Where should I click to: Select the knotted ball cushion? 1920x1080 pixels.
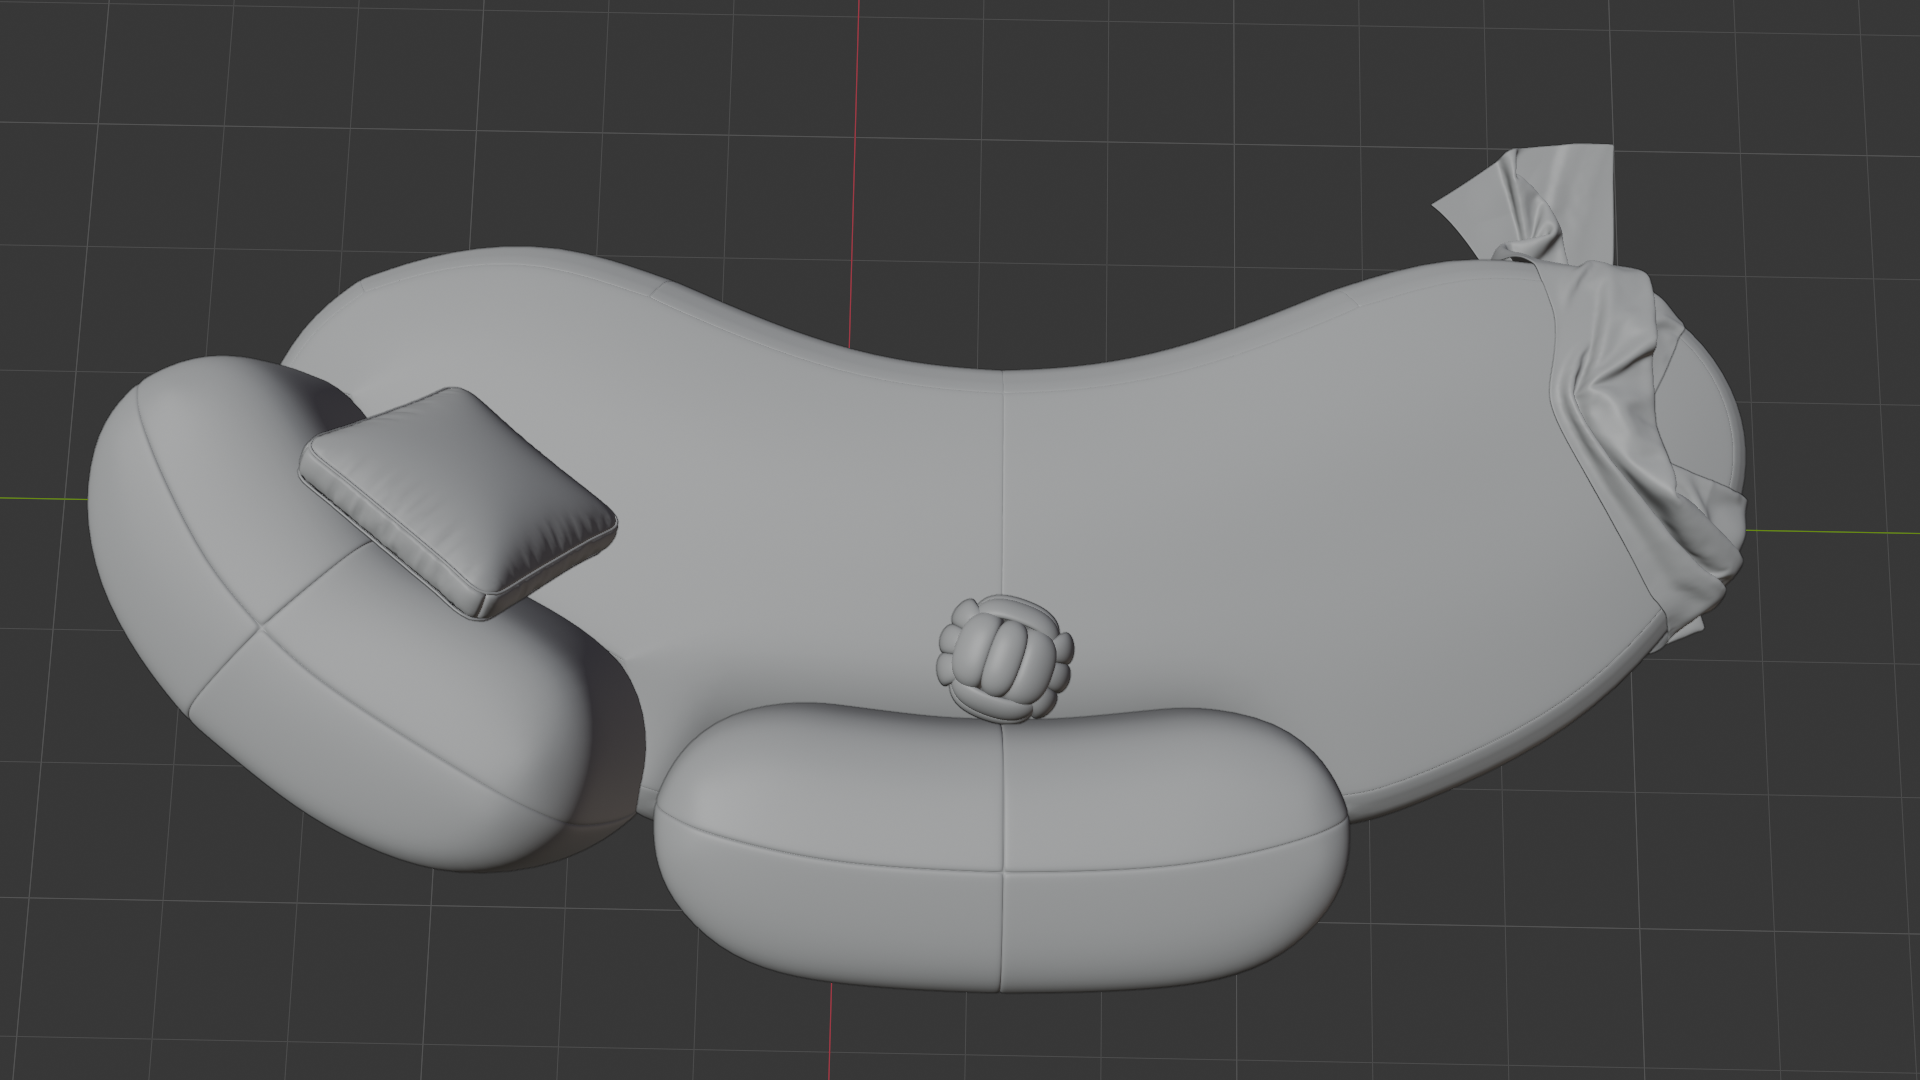[1005, 659]
